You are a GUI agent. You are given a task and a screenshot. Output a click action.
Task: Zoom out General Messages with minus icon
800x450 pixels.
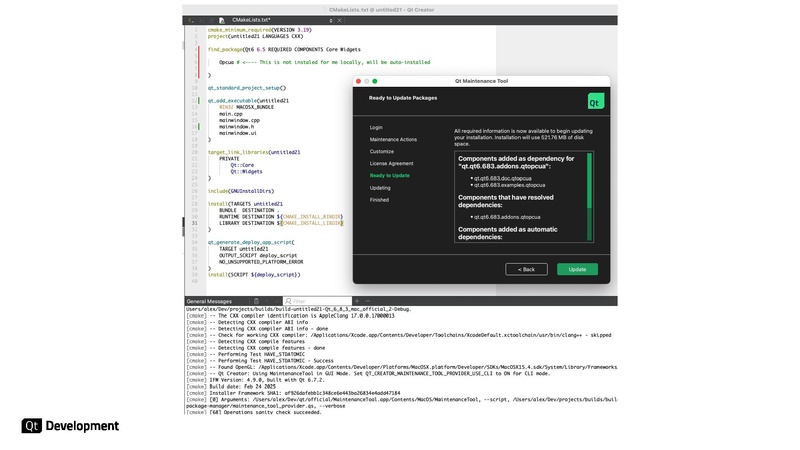point(367,301)
